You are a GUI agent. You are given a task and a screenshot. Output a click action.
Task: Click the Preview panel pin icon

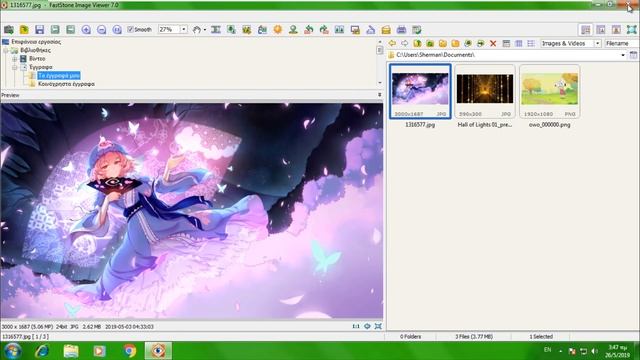(380, 95)
